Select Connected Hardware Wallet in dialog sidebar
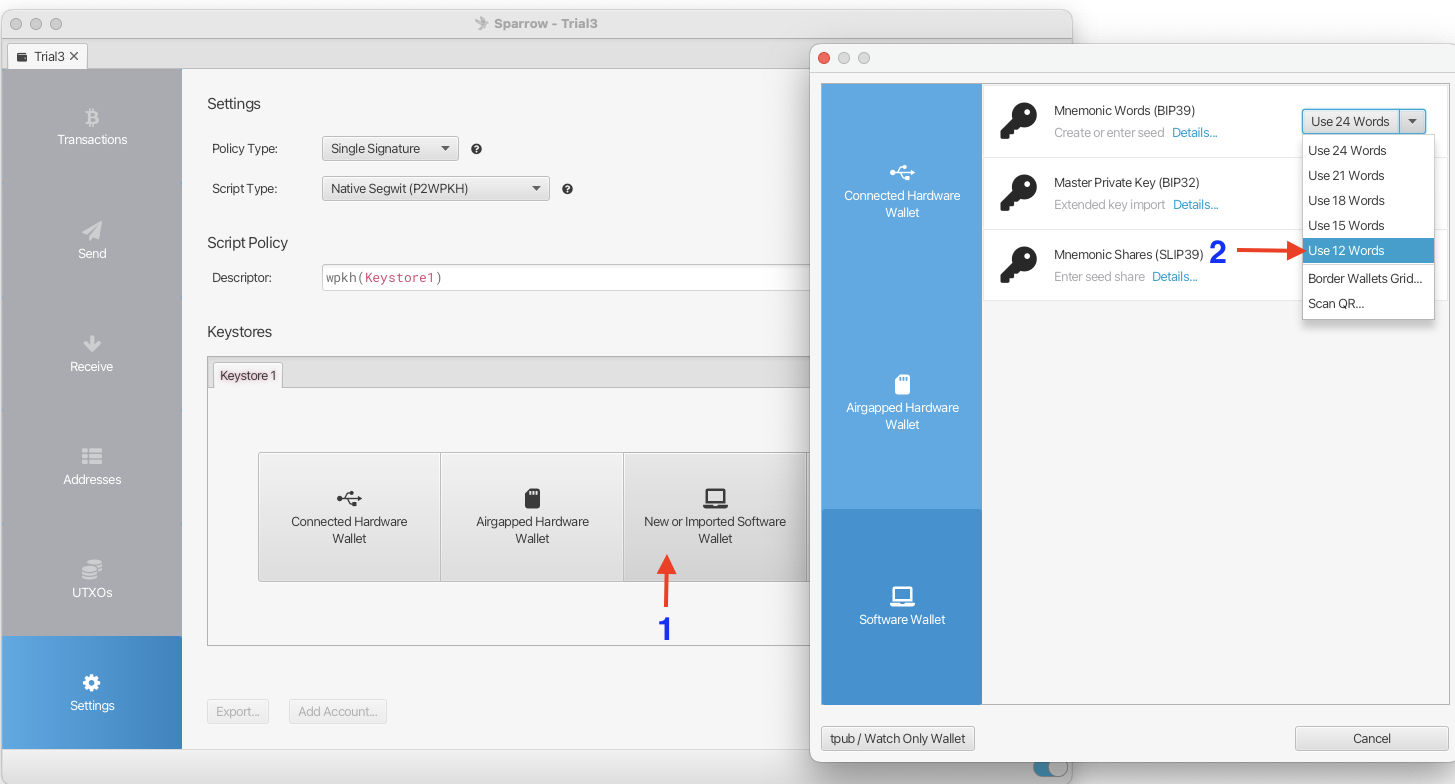This screenshot has width=1455, height=784. click(902, 190)
